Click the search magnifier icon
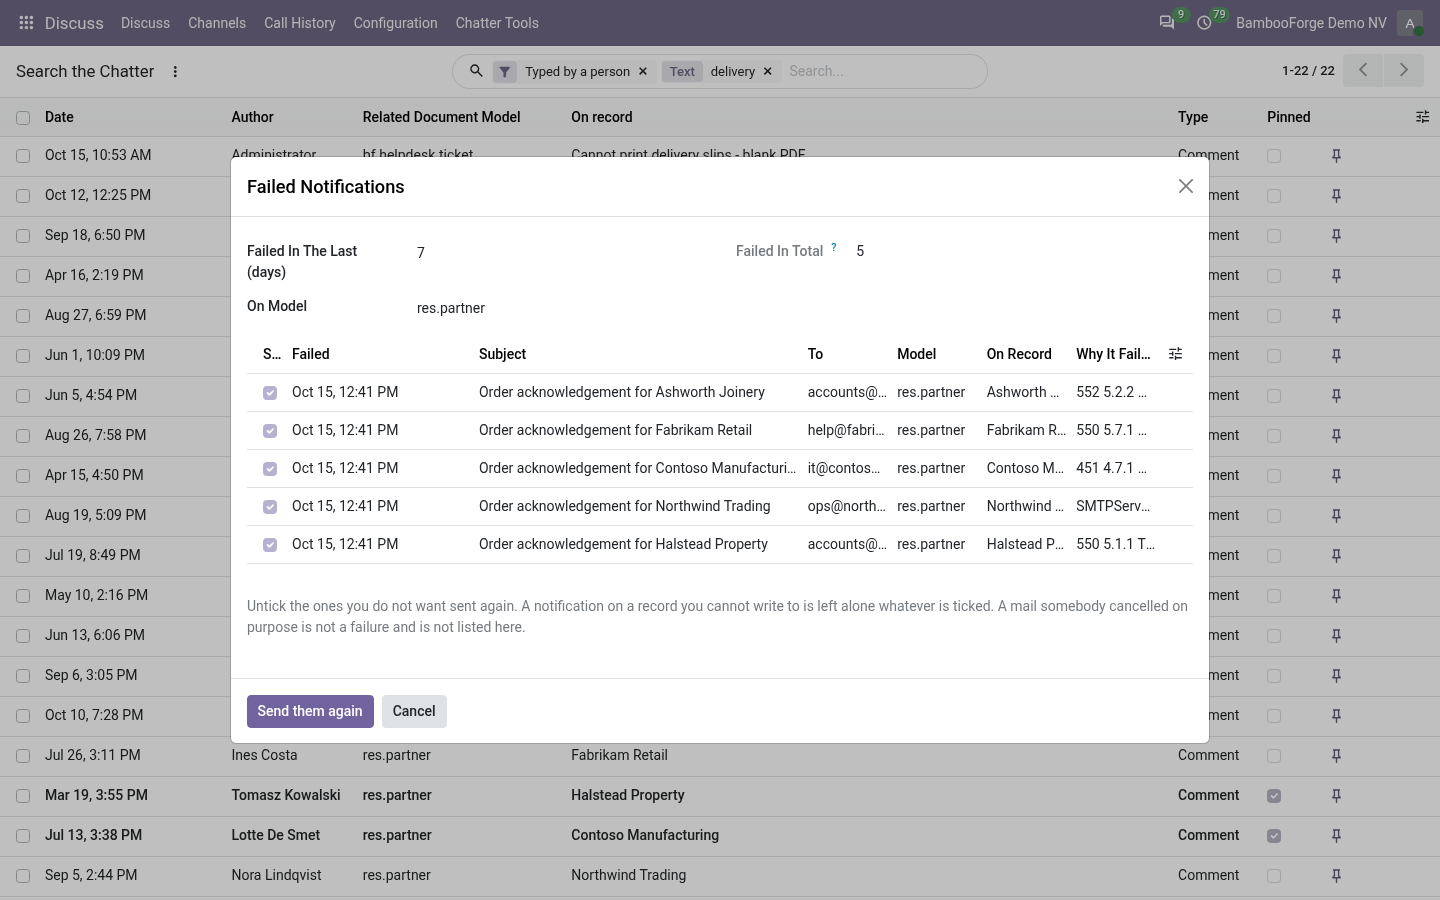The image size is (1440, 900). (476, 71)
